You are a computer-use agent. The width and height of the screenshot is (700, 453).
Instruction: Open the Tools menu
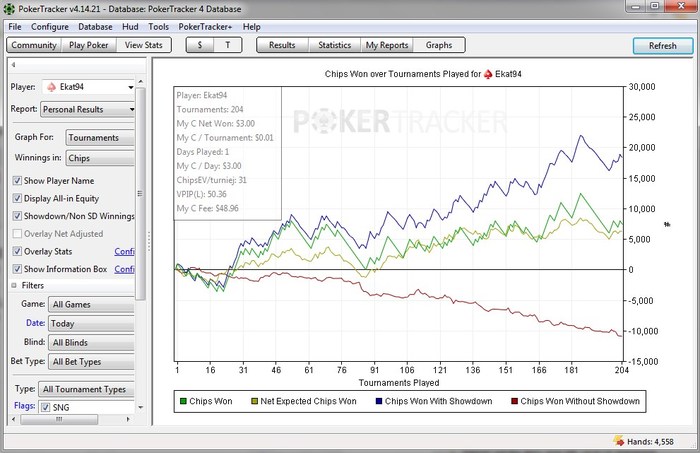point(158,27)
